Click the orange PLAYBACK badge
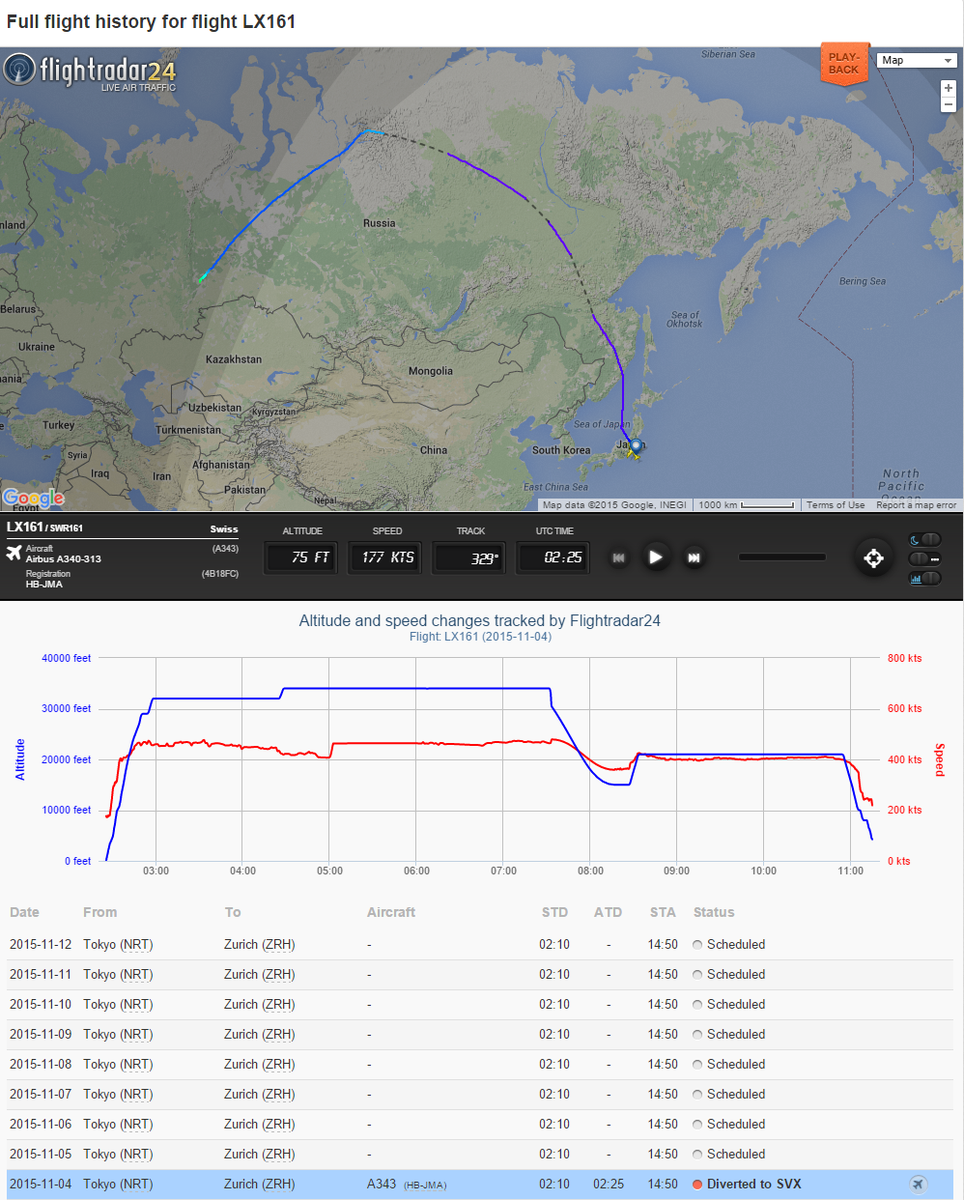This screenshot has width=964, height=1200. [x=844, y=63]
